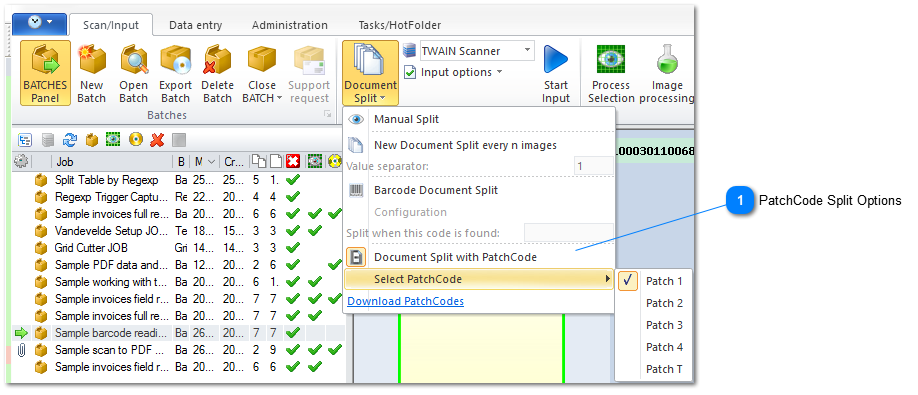Click the Delete Batch icon
918x395 pixels.
tap(218, 60)
